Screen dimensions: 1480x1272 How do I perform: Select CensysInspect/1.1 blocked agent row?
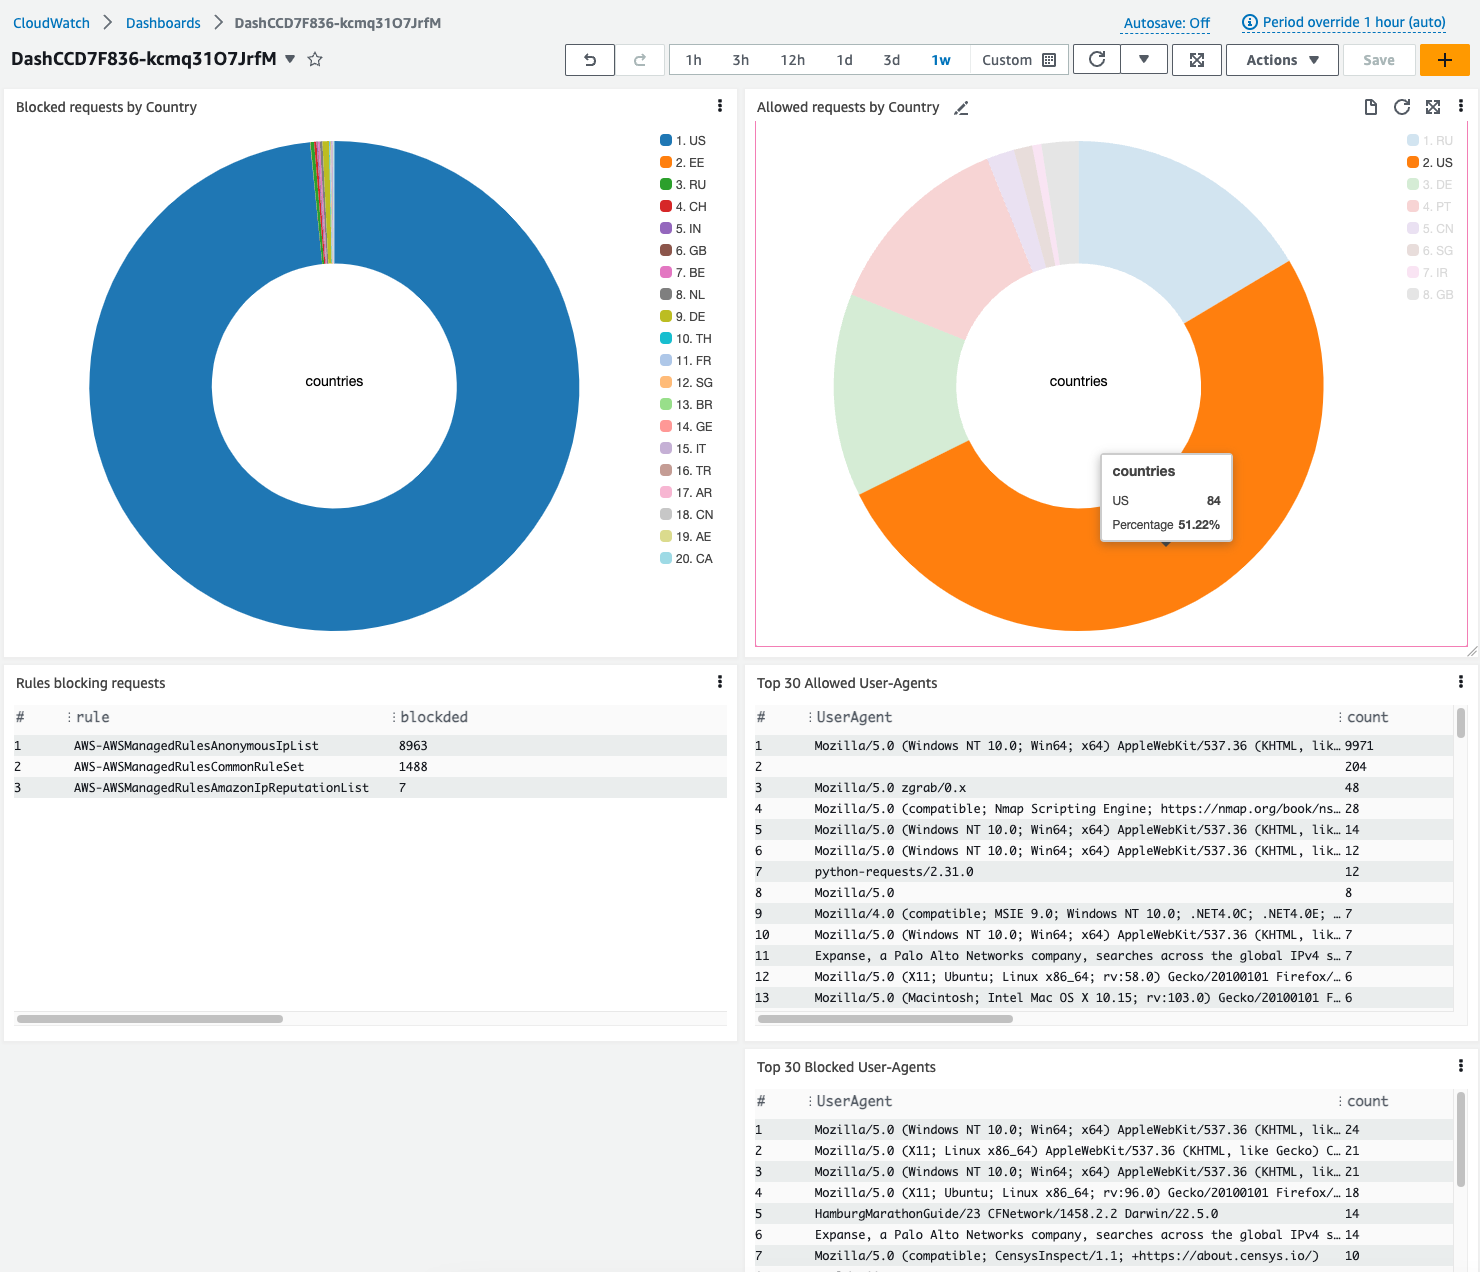pyautogui.click(x=1104, y=1255)
